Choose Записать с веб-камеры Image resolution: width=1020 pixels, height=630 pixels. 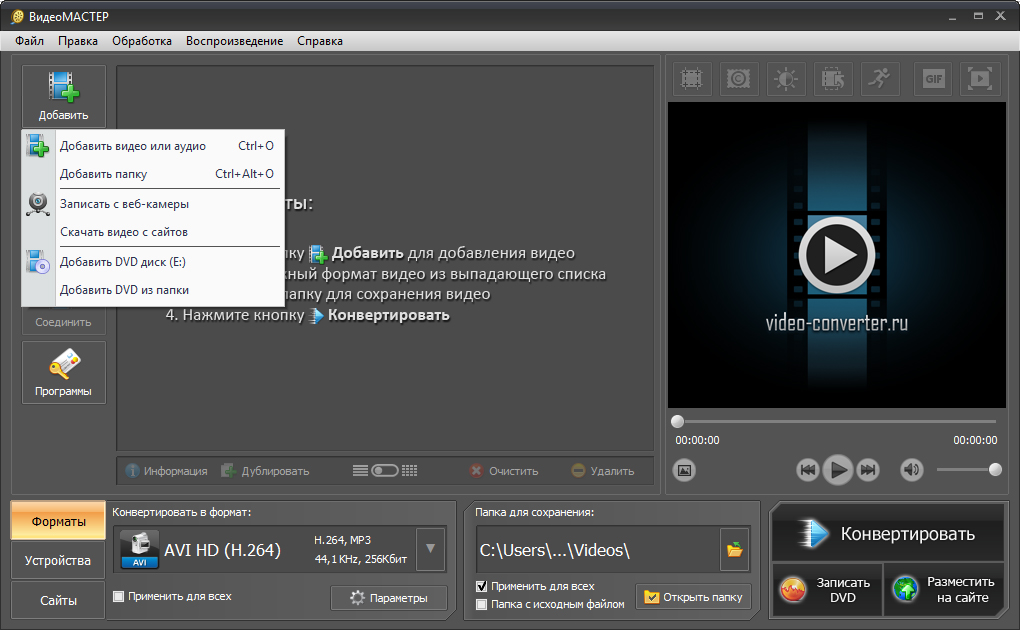[153, 204]
